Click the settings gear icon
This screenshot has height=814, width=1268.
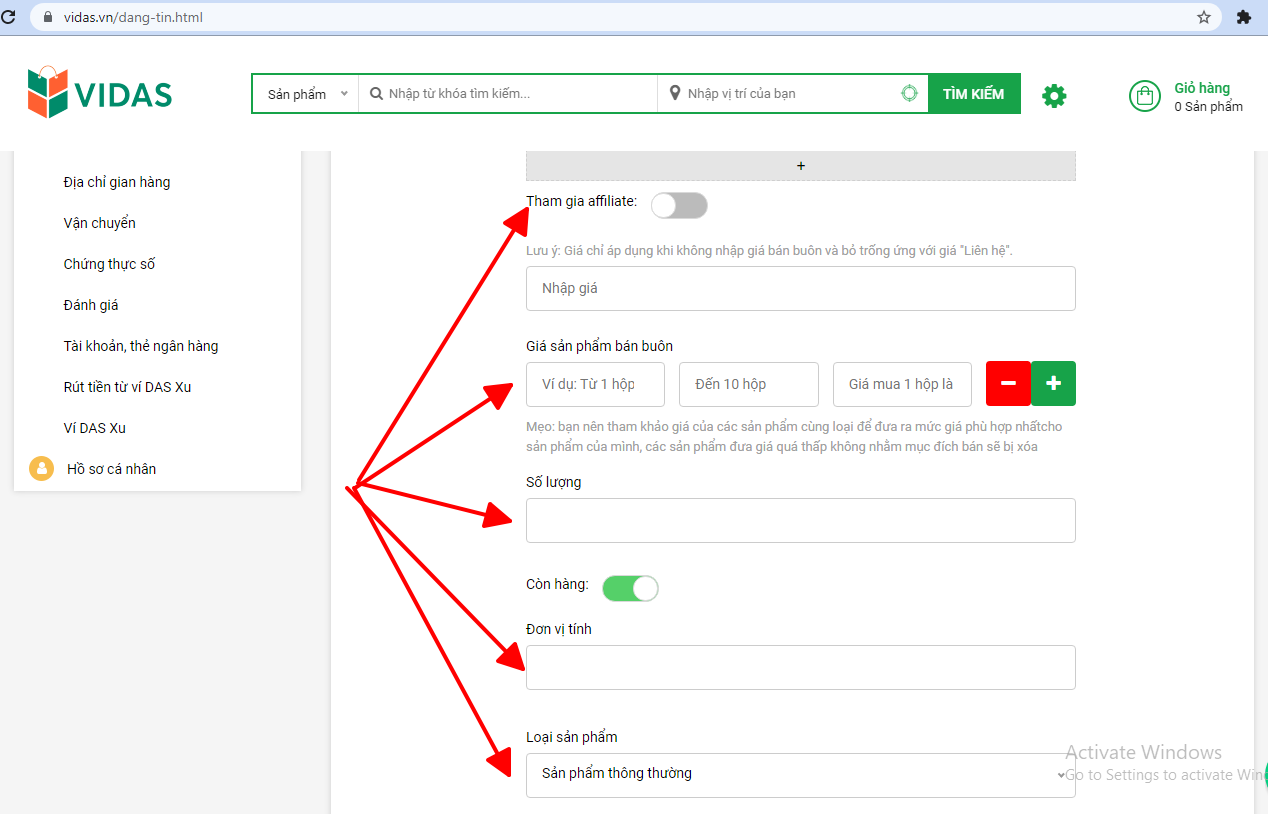[1054, 96]
